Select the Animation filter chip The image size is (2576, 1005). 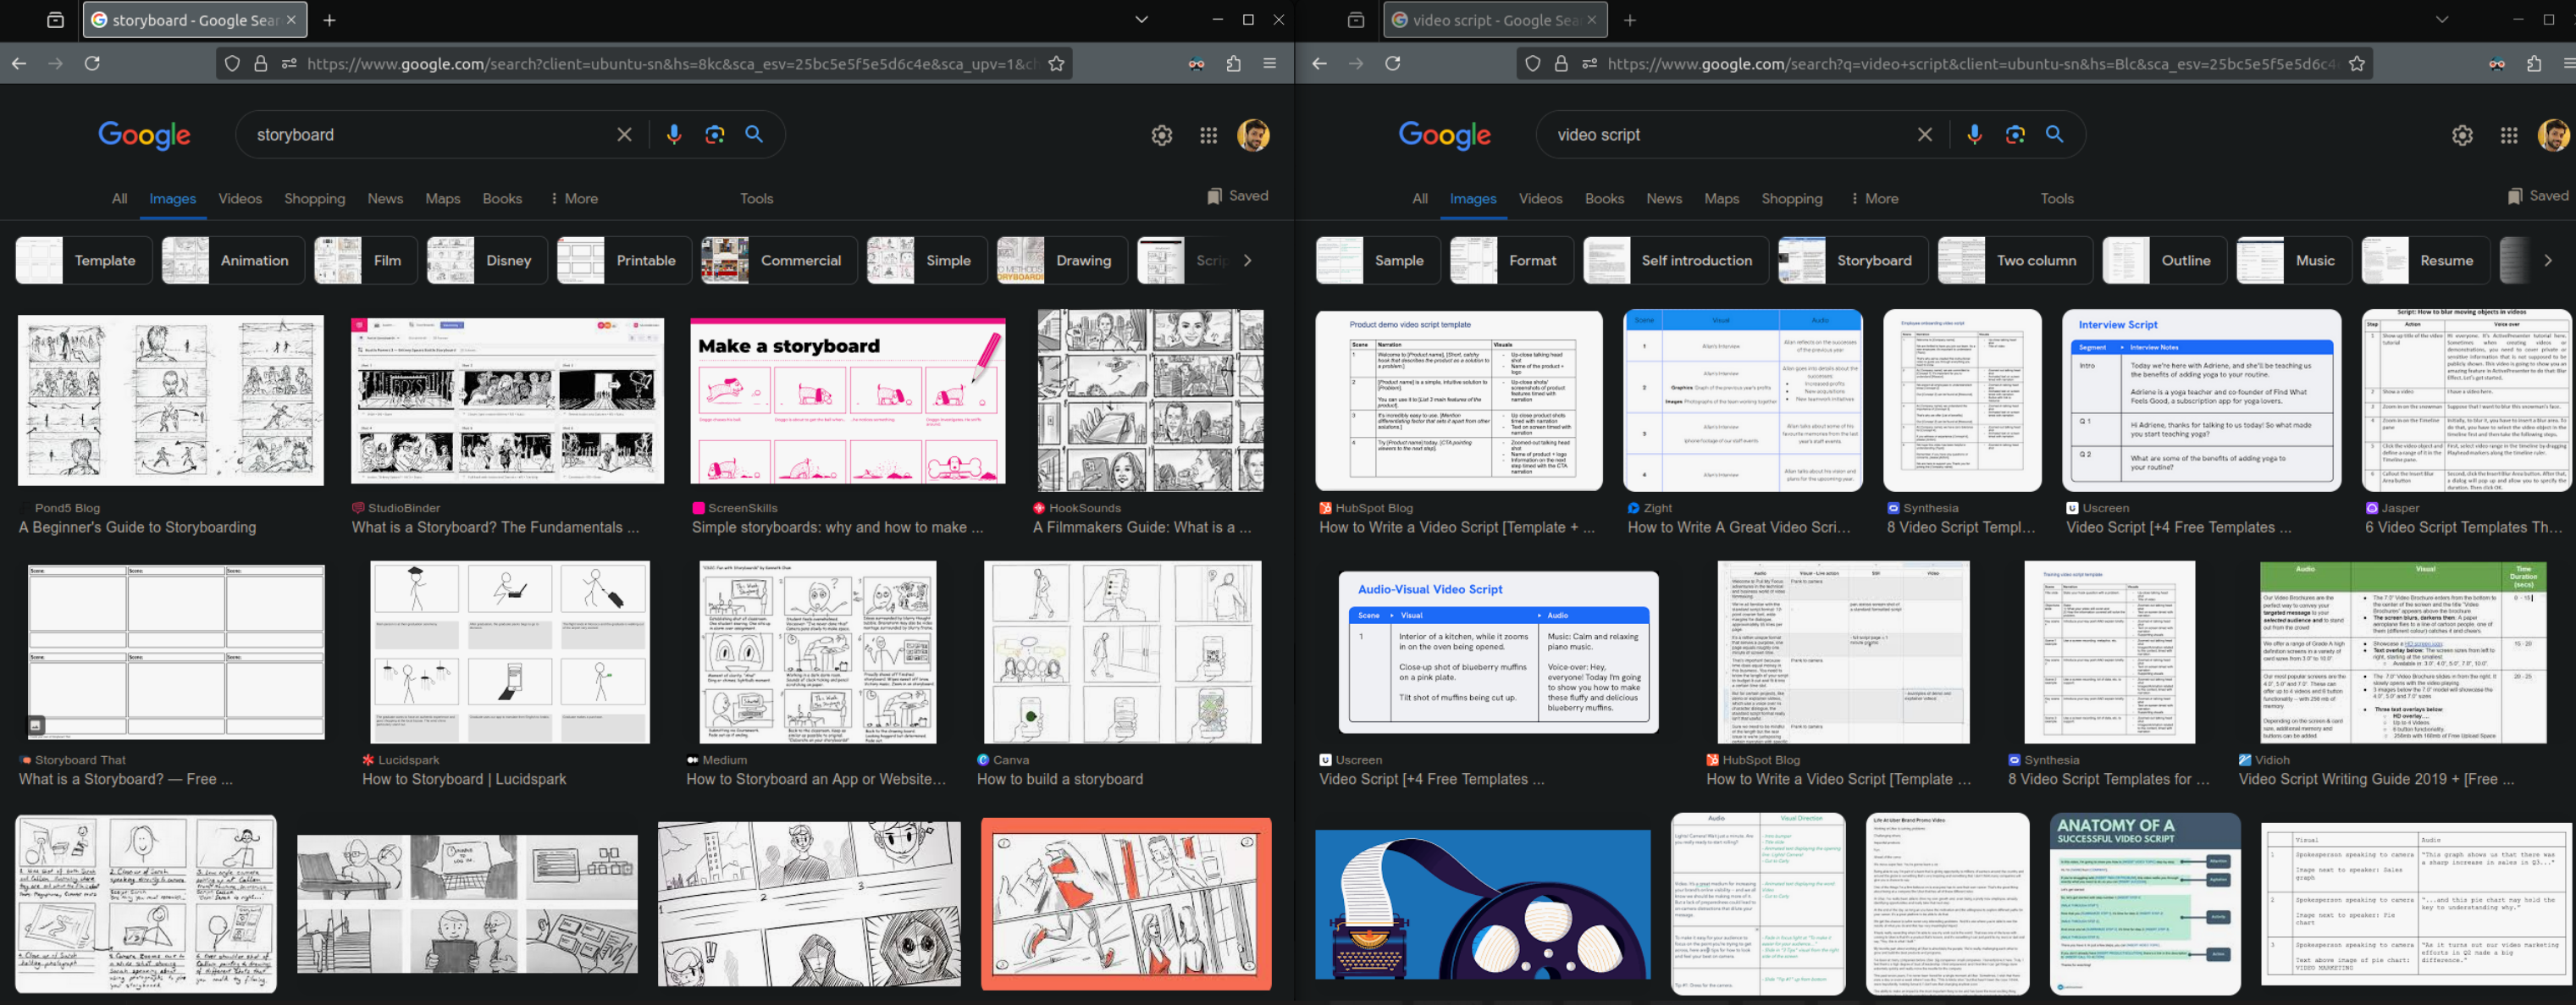(233, 260)
